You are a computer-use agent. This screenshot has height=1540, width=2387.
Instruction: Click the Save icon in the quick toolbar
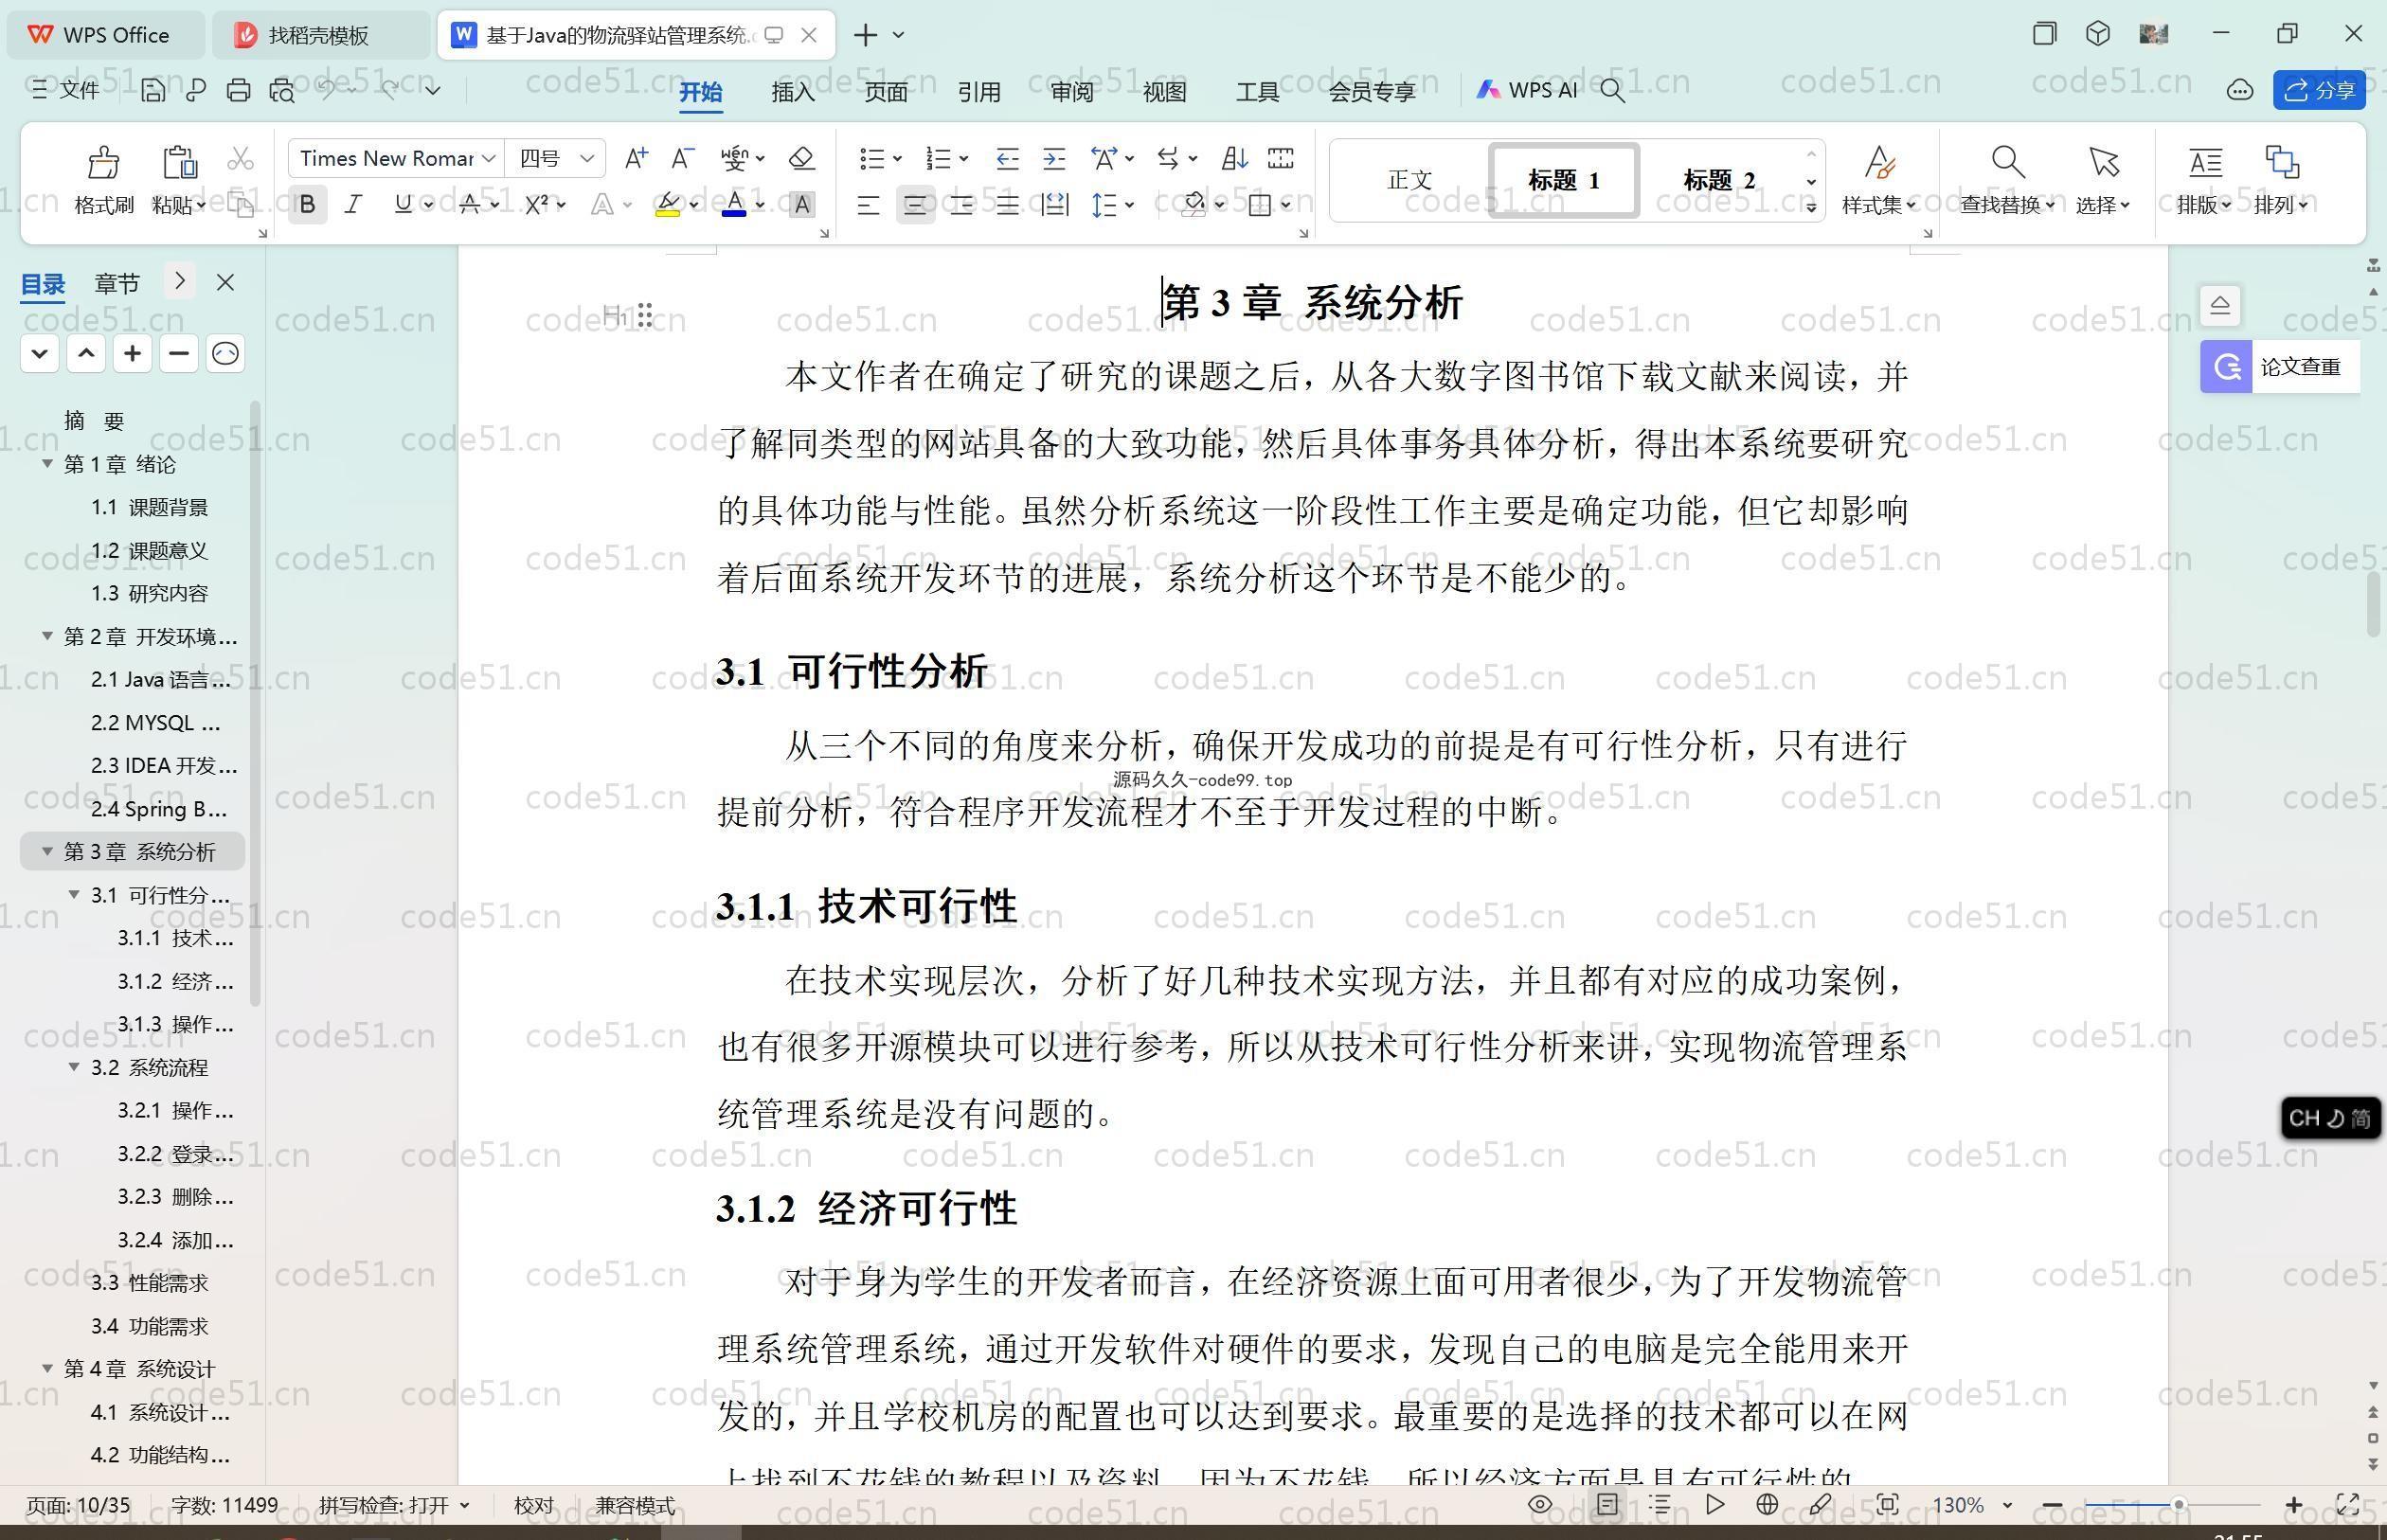153,90
